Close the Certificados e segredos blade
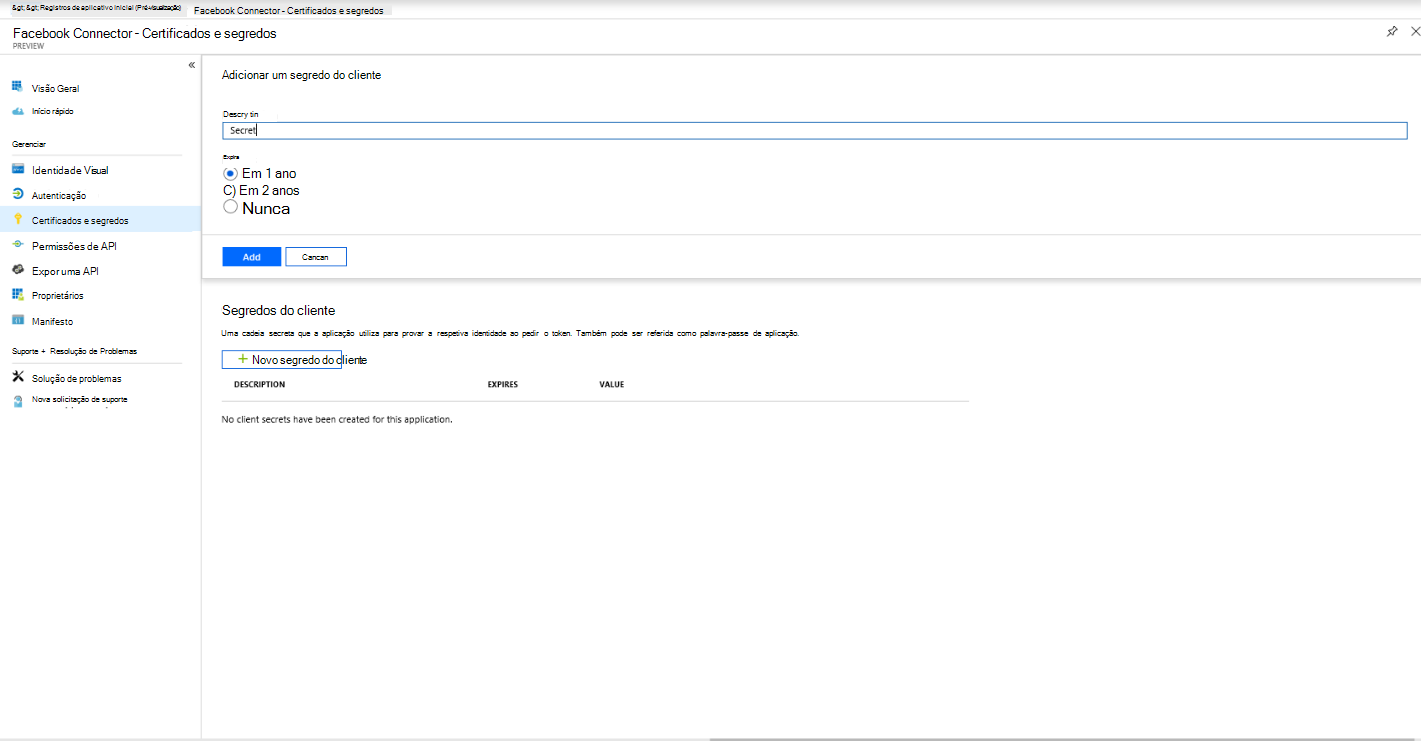 1415,32
